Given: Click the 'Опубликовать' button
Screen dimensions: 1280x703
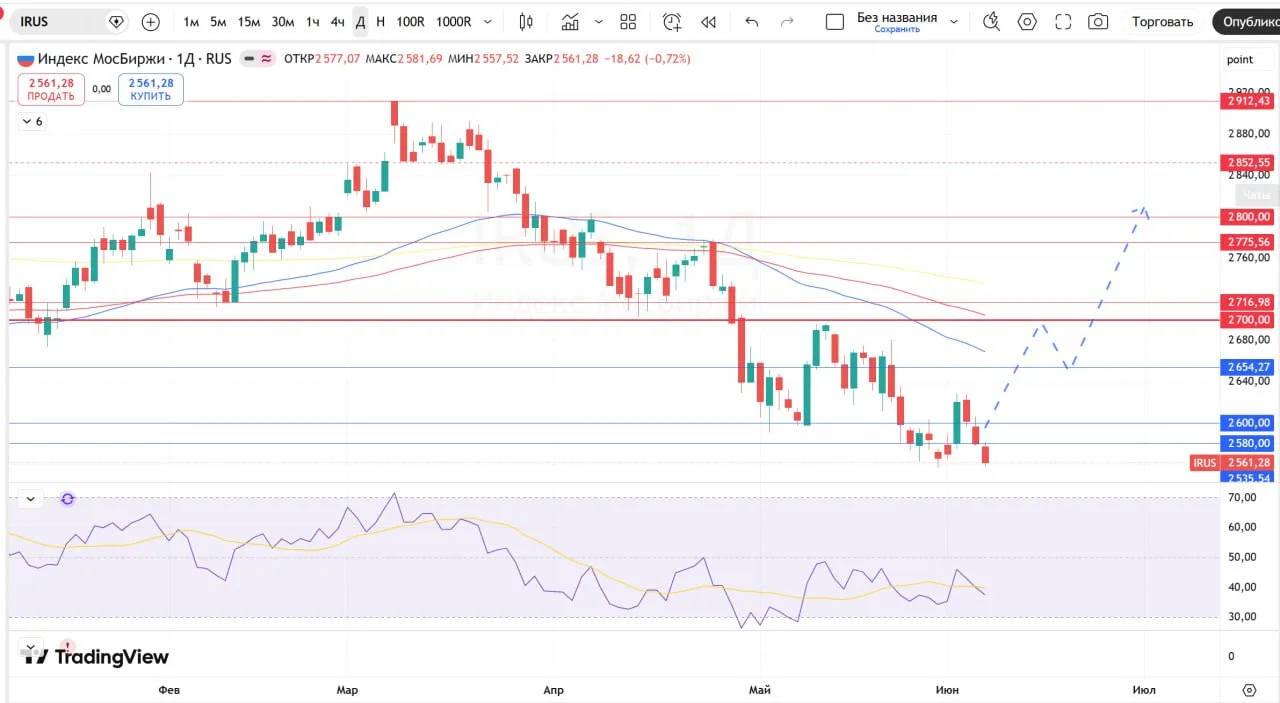Looking at the screenshot, I should point(1247,21).
